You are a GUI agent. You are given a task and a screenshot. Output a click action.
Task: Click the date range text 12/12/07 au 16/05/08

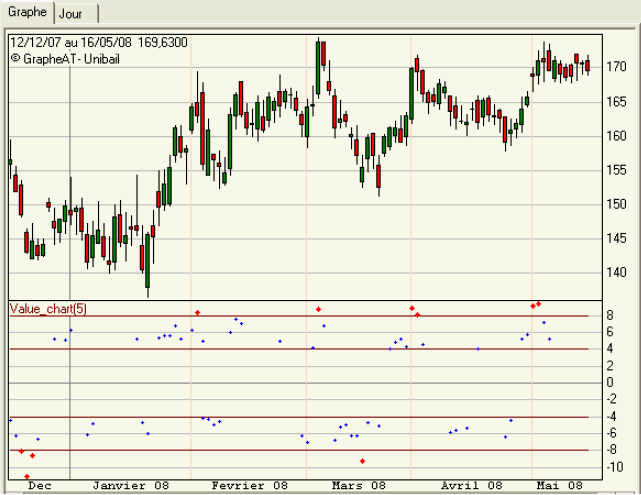tap(71, 43)
